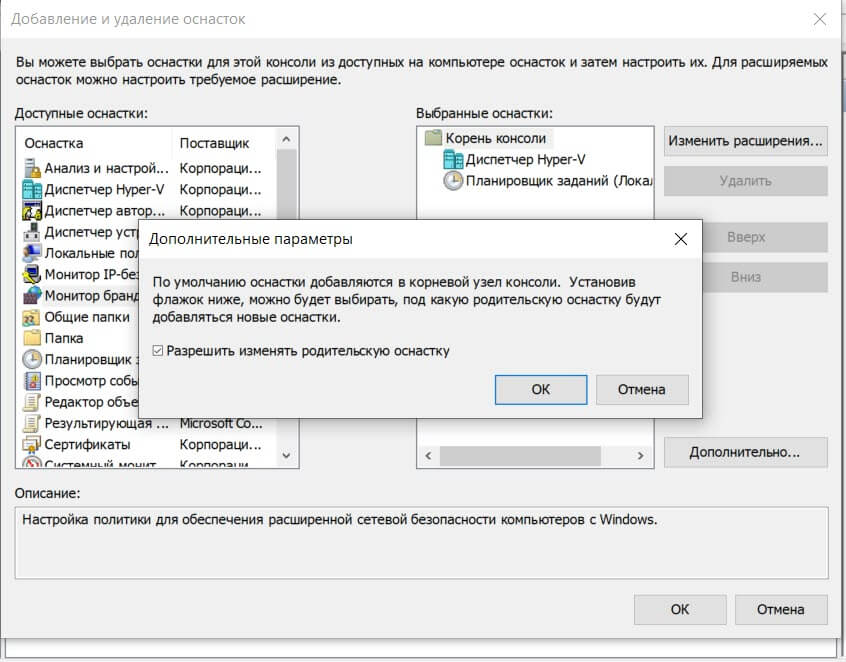Uncheck Разрешить изменять родительскую оснастку

(x=158, y=351)
